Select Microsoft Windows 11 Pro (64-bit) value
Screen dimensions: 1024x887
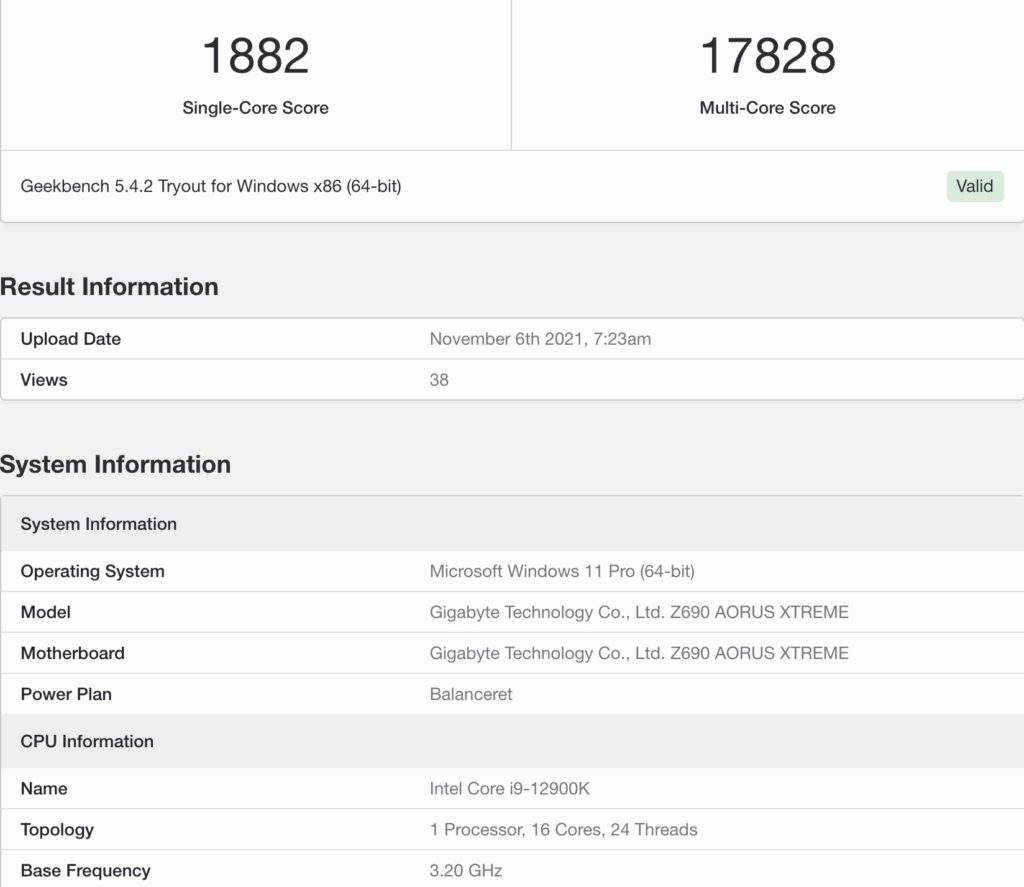(x=562, y=572)
